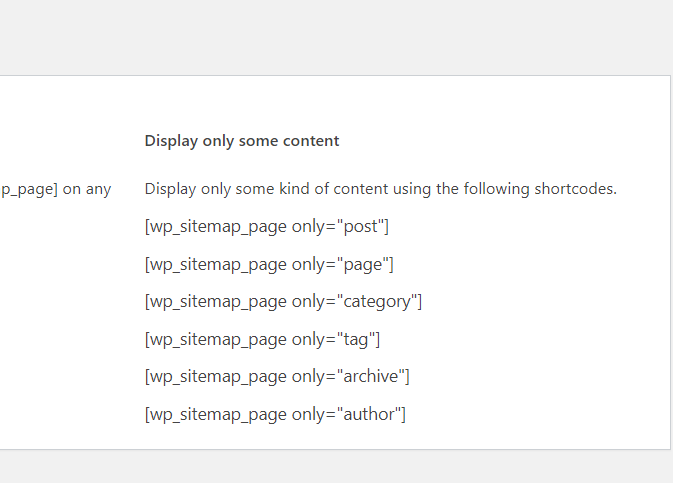Click the quoted word "author" in last shortcode
The image size is (673, 483).
[x=369, y=414]
